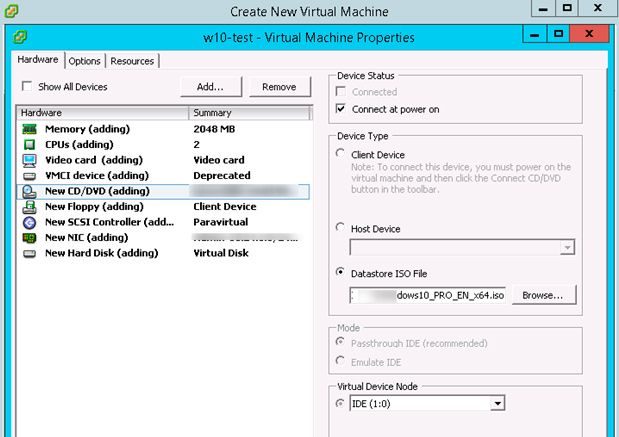Viewport: 619px width, 437px height.
Task: Select the CPUs (adding) row
Action: (x=163, y=144)
